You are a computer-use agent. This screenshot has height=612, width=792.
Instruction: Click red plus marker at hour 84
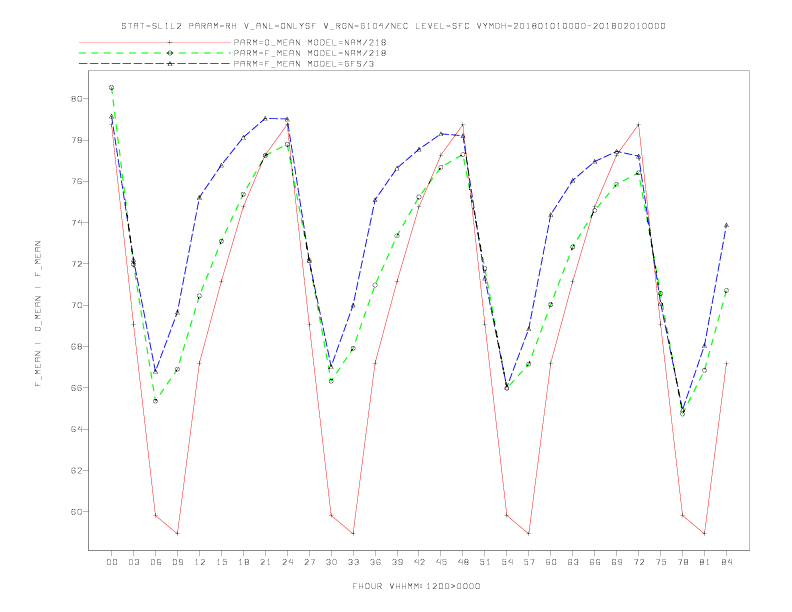click(726, 364)
